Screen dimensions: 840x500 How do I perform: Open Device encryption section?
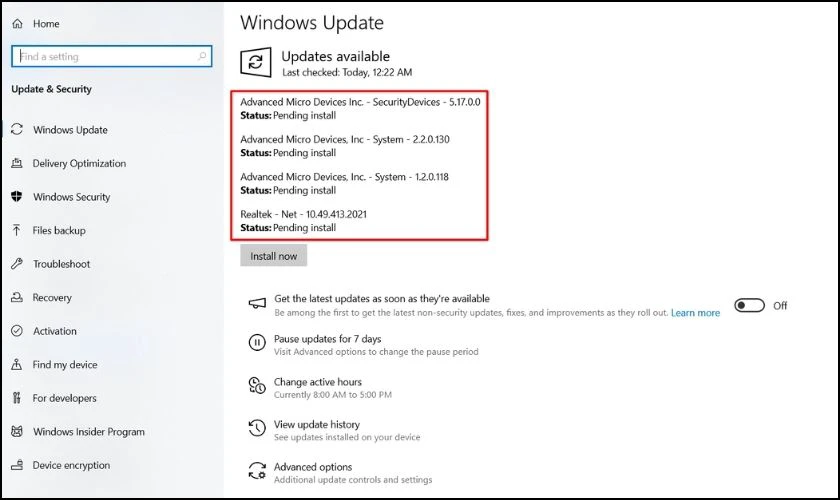pos(71,465)
